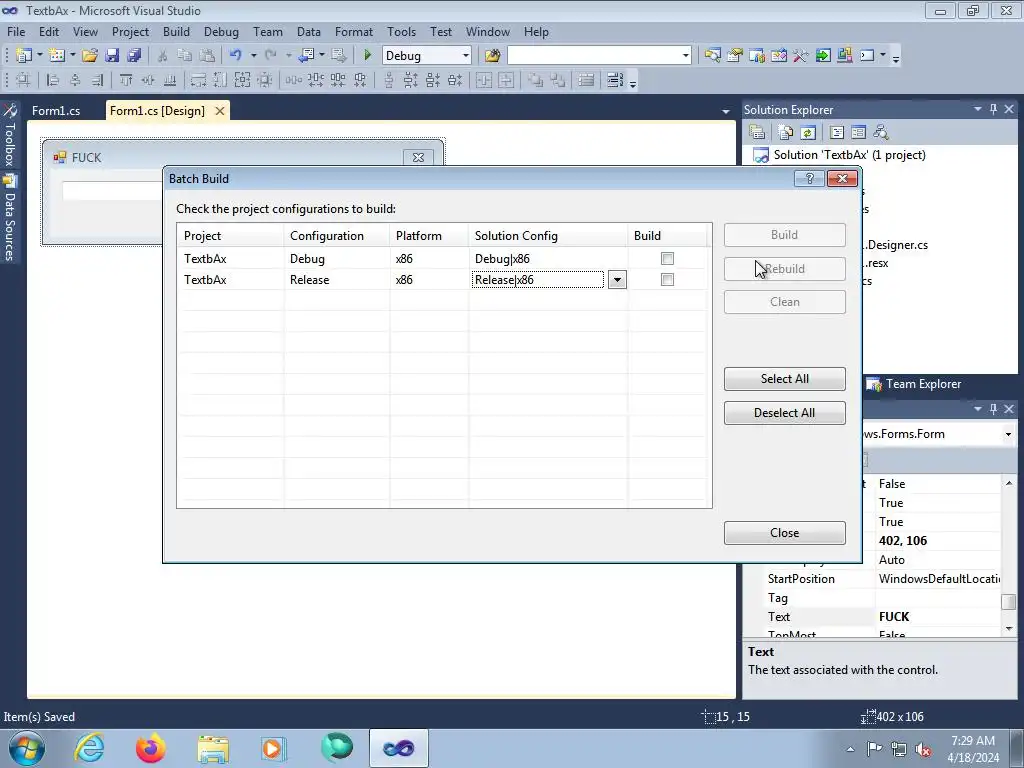
Task: Expand the Undo history dropdown arrow
Action: pos(253,56)
